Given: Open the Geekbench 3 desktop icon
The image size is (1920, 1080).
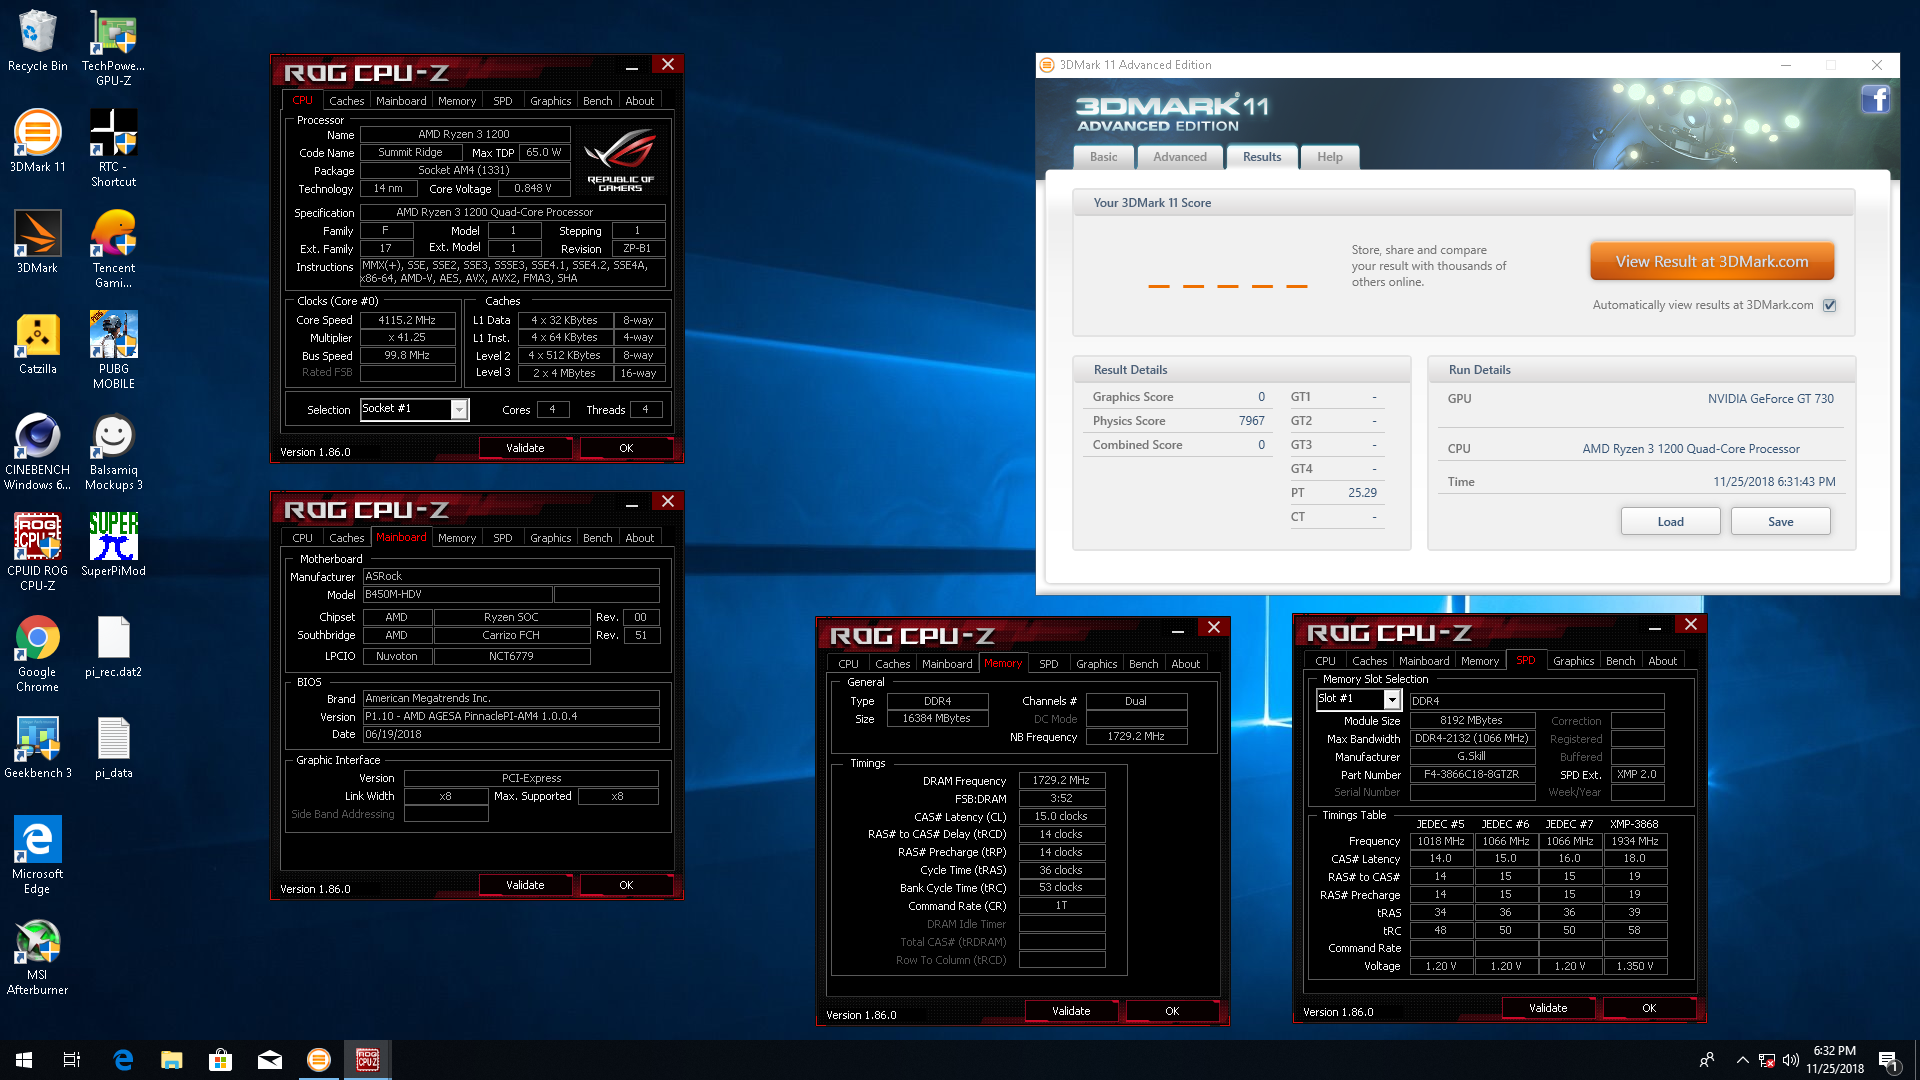Looking at the screenshot, I should 37,748.
